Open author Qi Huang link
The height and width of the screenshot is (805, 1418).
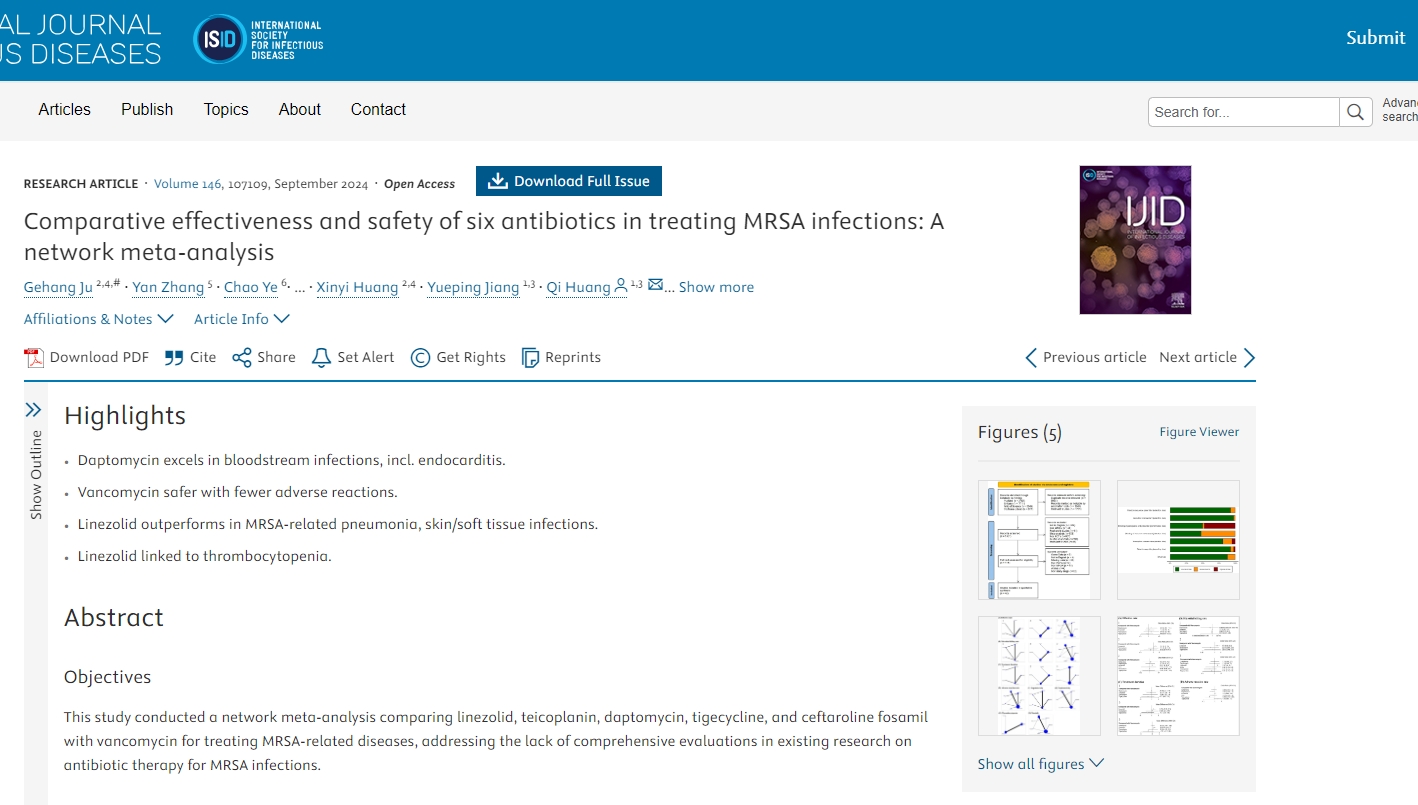tap(578, 287)
